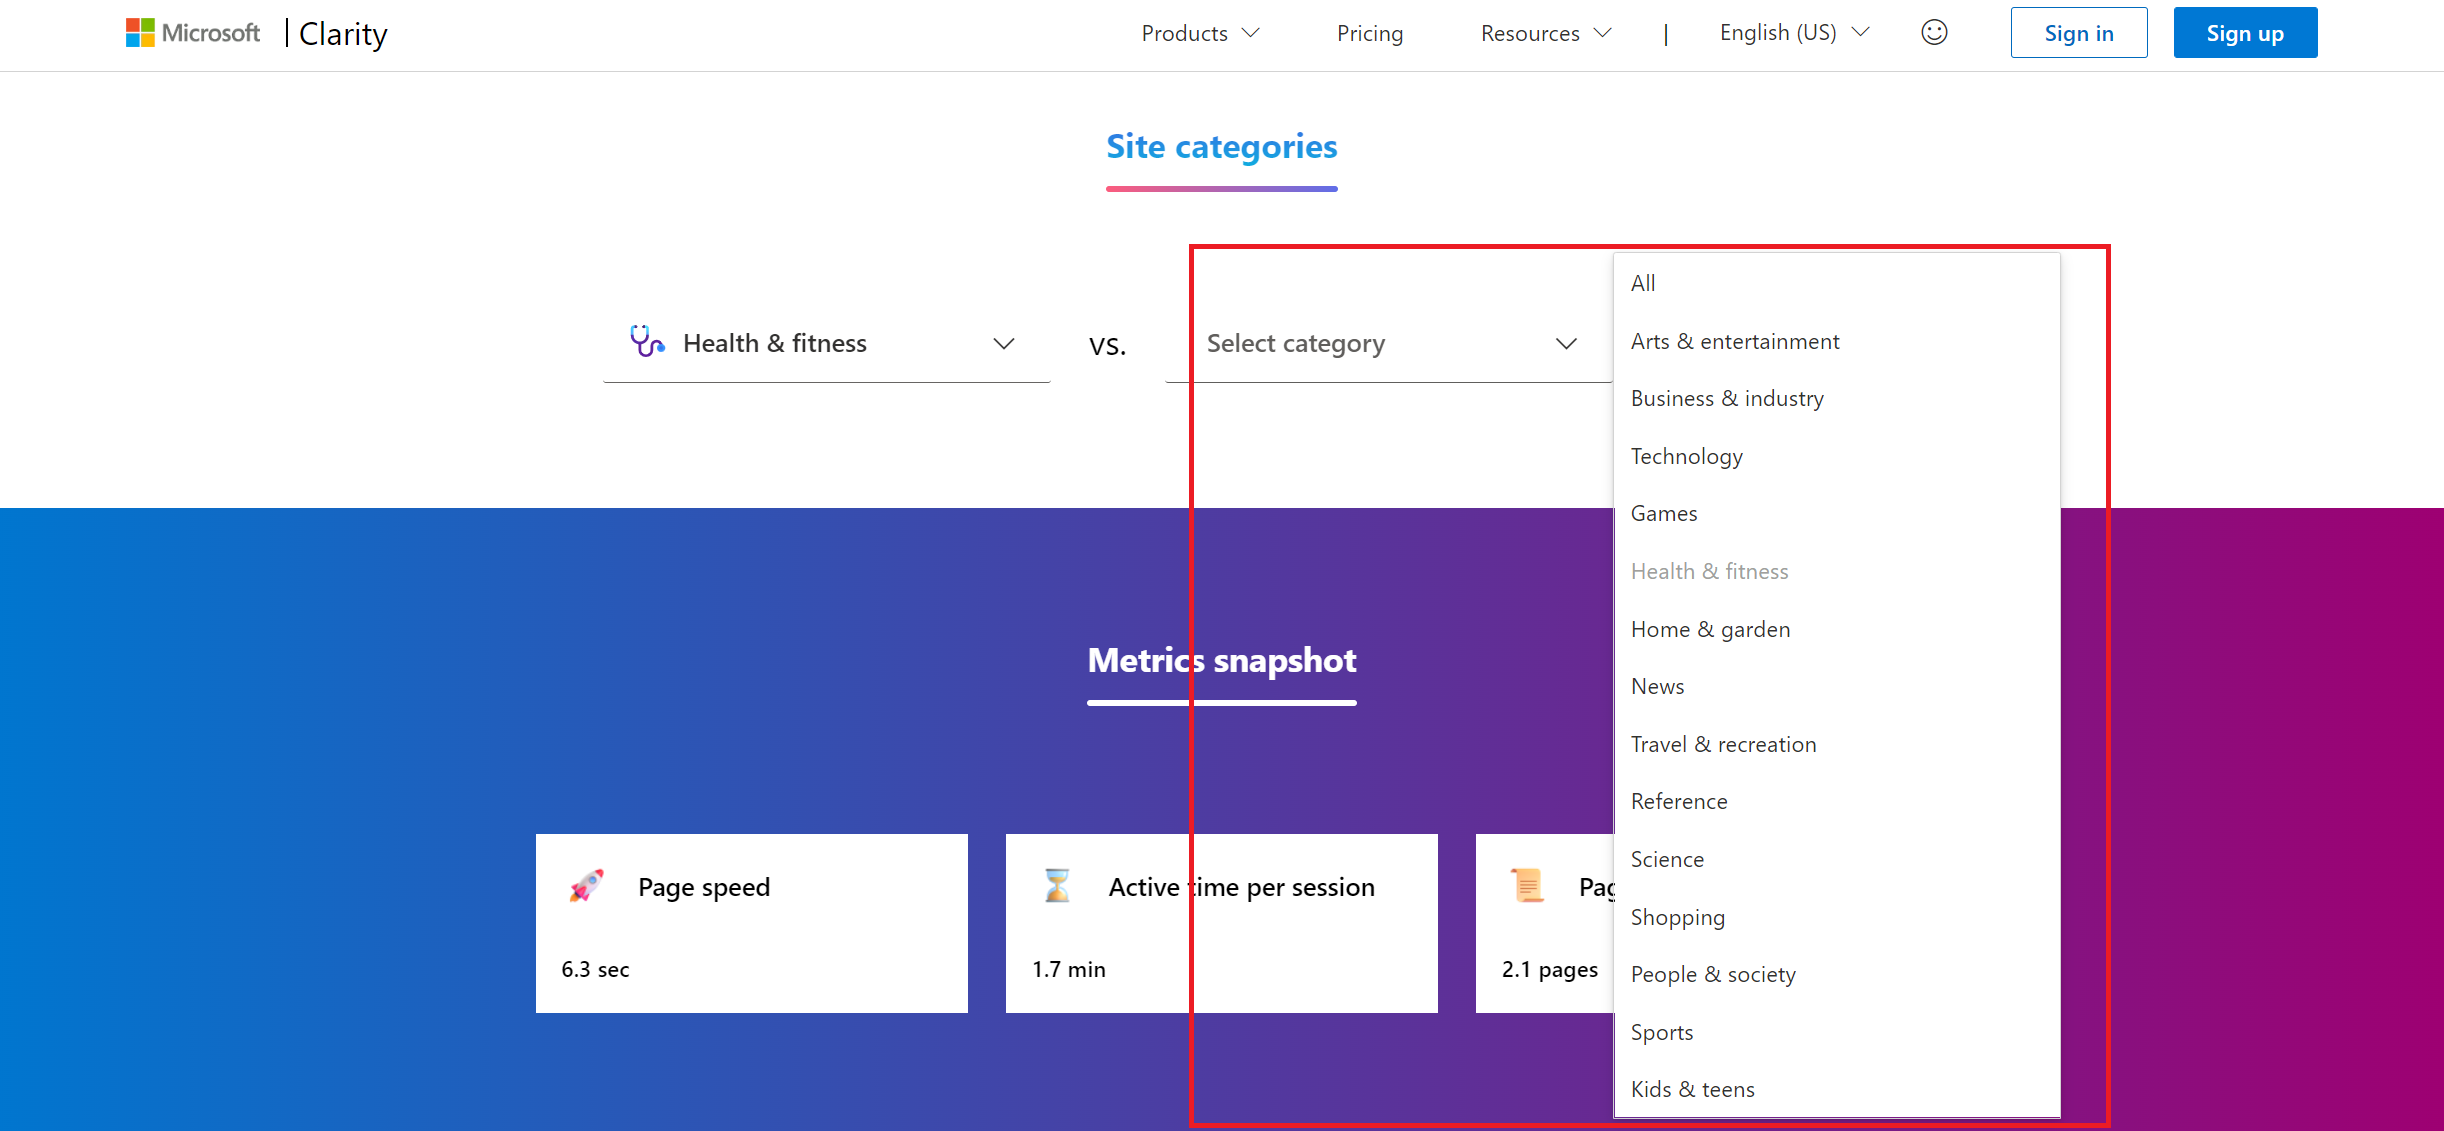Image resolution: width=2444 pixels, height=1131 pixels.
Task: Select Technology in category list
Action: (1686, 457)
